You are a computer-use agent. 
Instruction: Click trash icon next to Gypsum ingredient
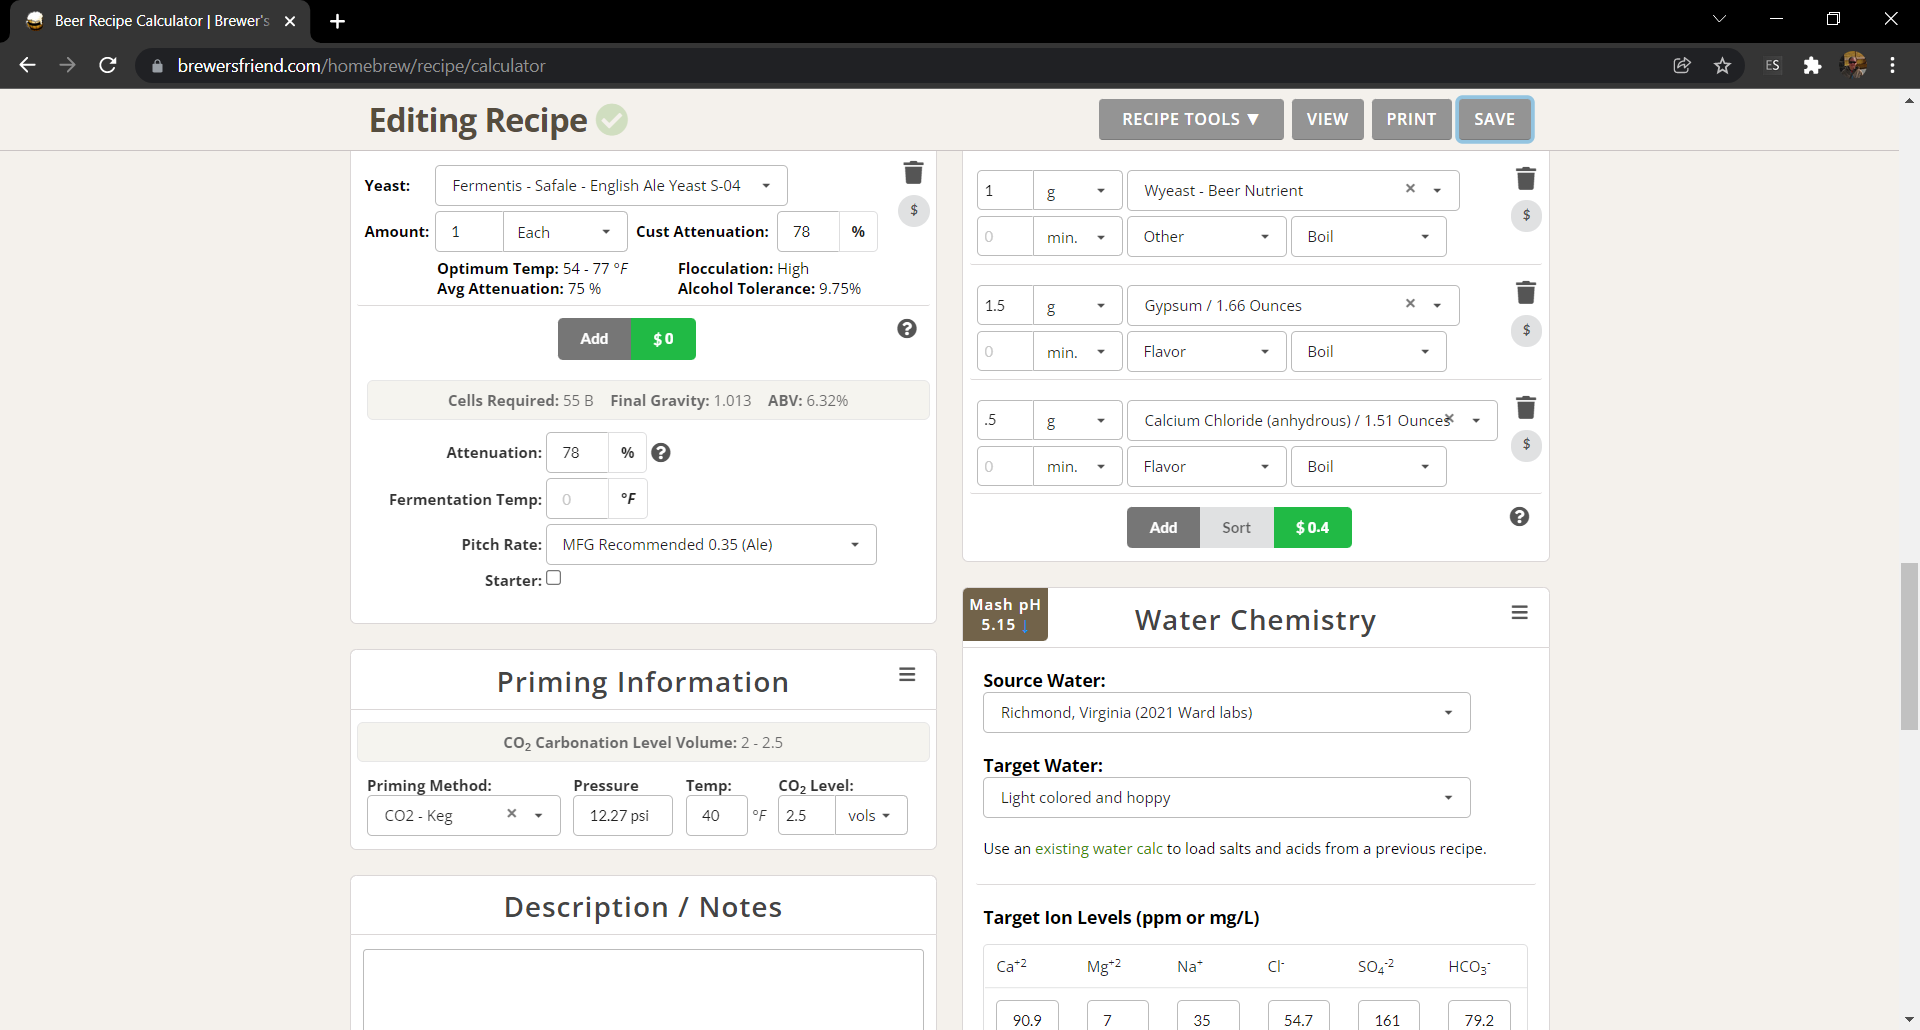(x=1525, y=293)
